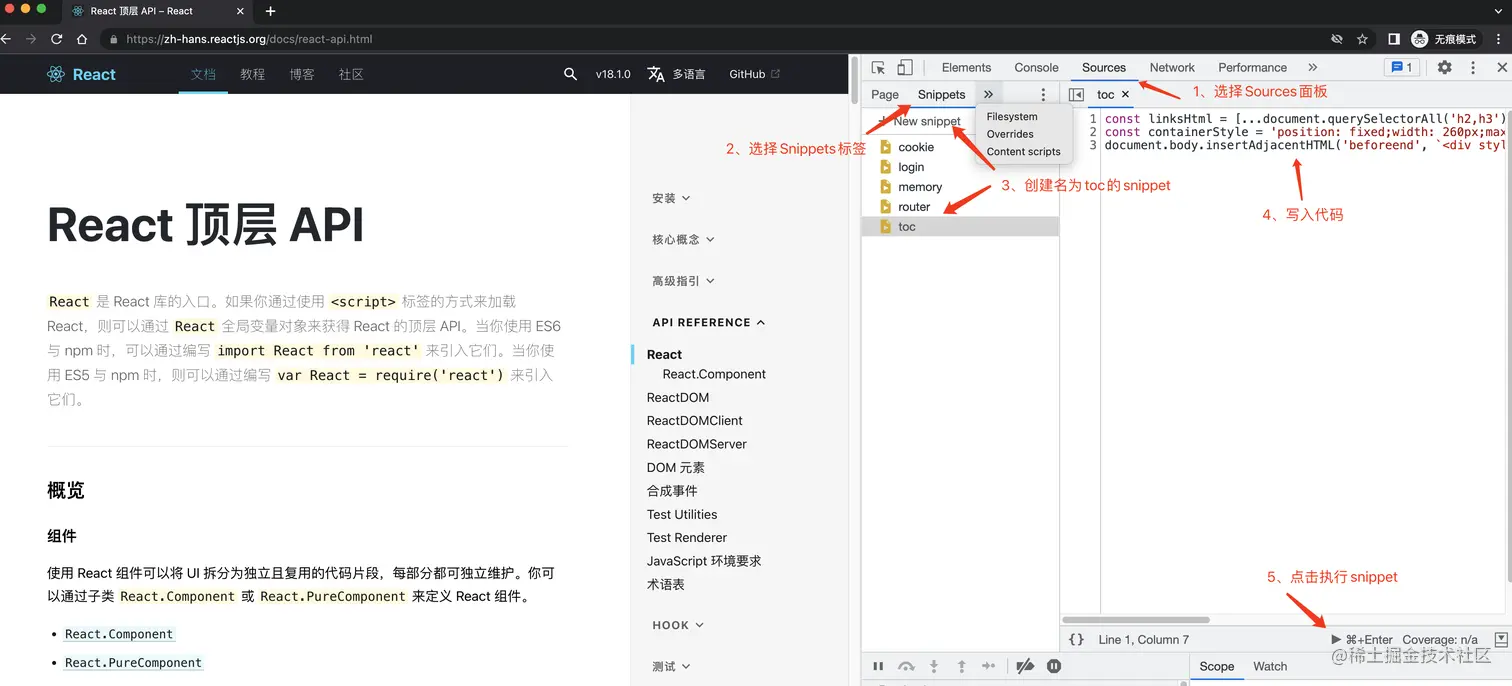Screen dimensions: 1512x686
Task: Show more DevTools panels via chevrons
Action: (x=1313, y=68)
